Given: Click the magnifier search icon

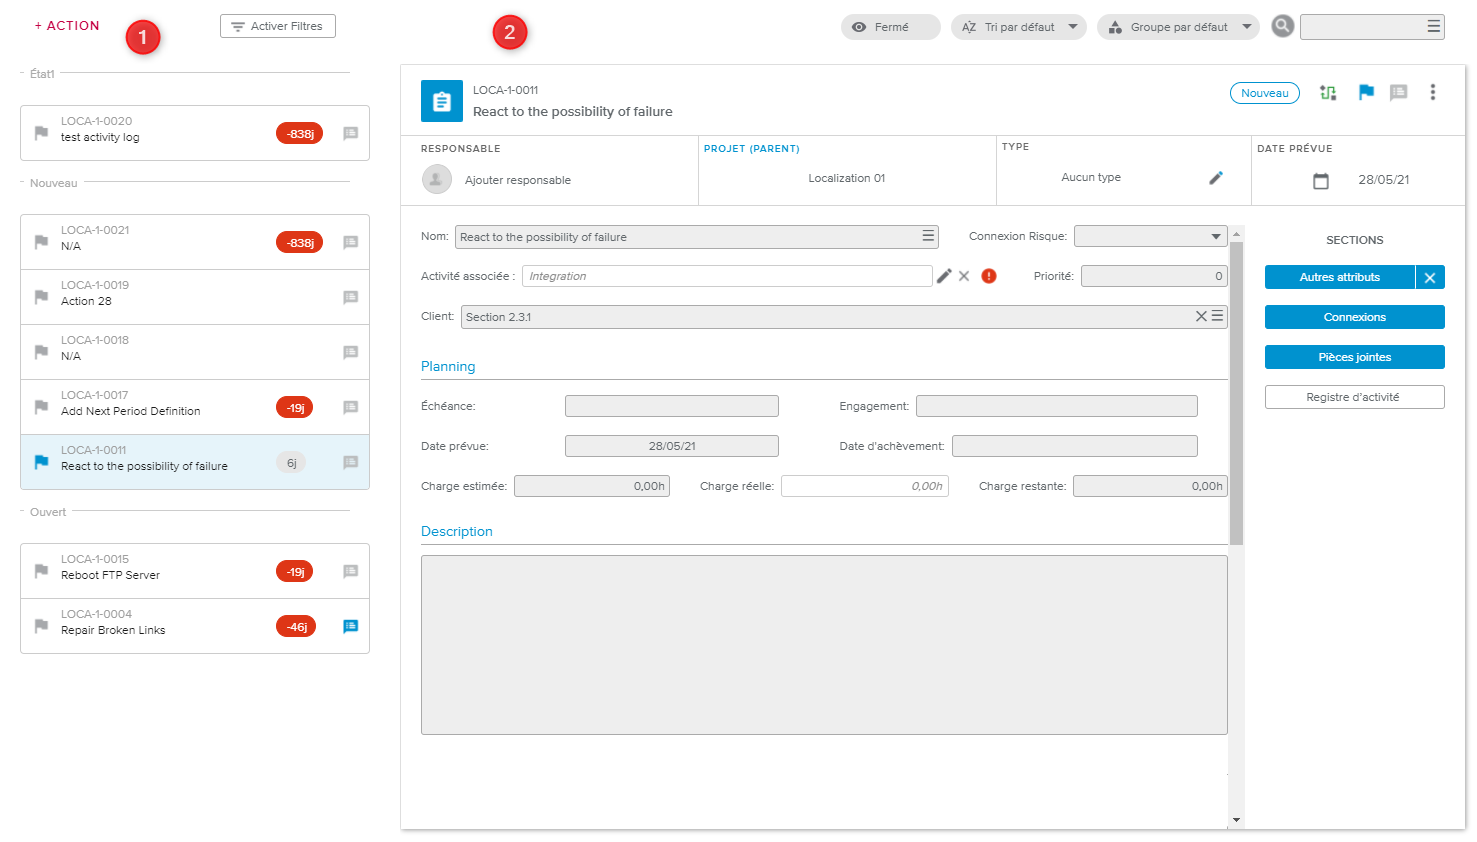Looking at the screenshot, I should [x=1282, y=27].
